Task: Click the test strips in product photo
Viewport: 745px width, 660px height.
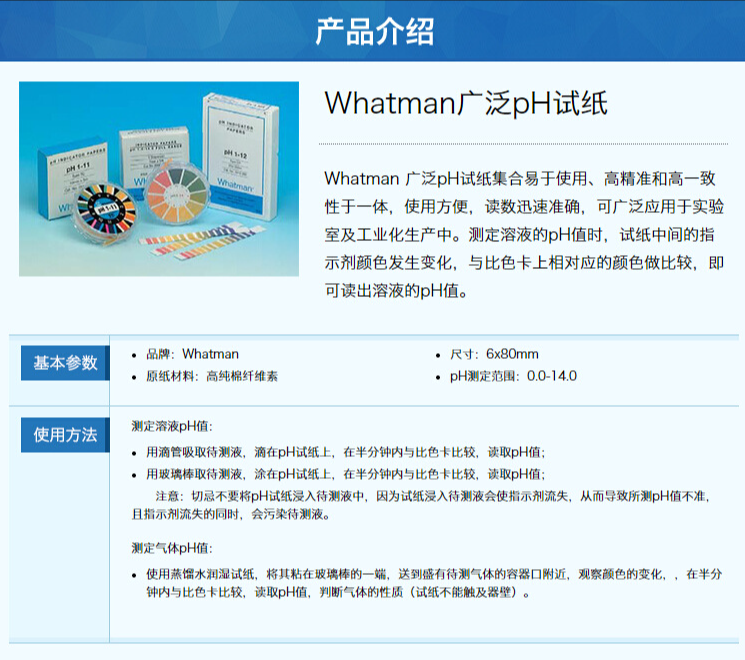Action: 202,241
